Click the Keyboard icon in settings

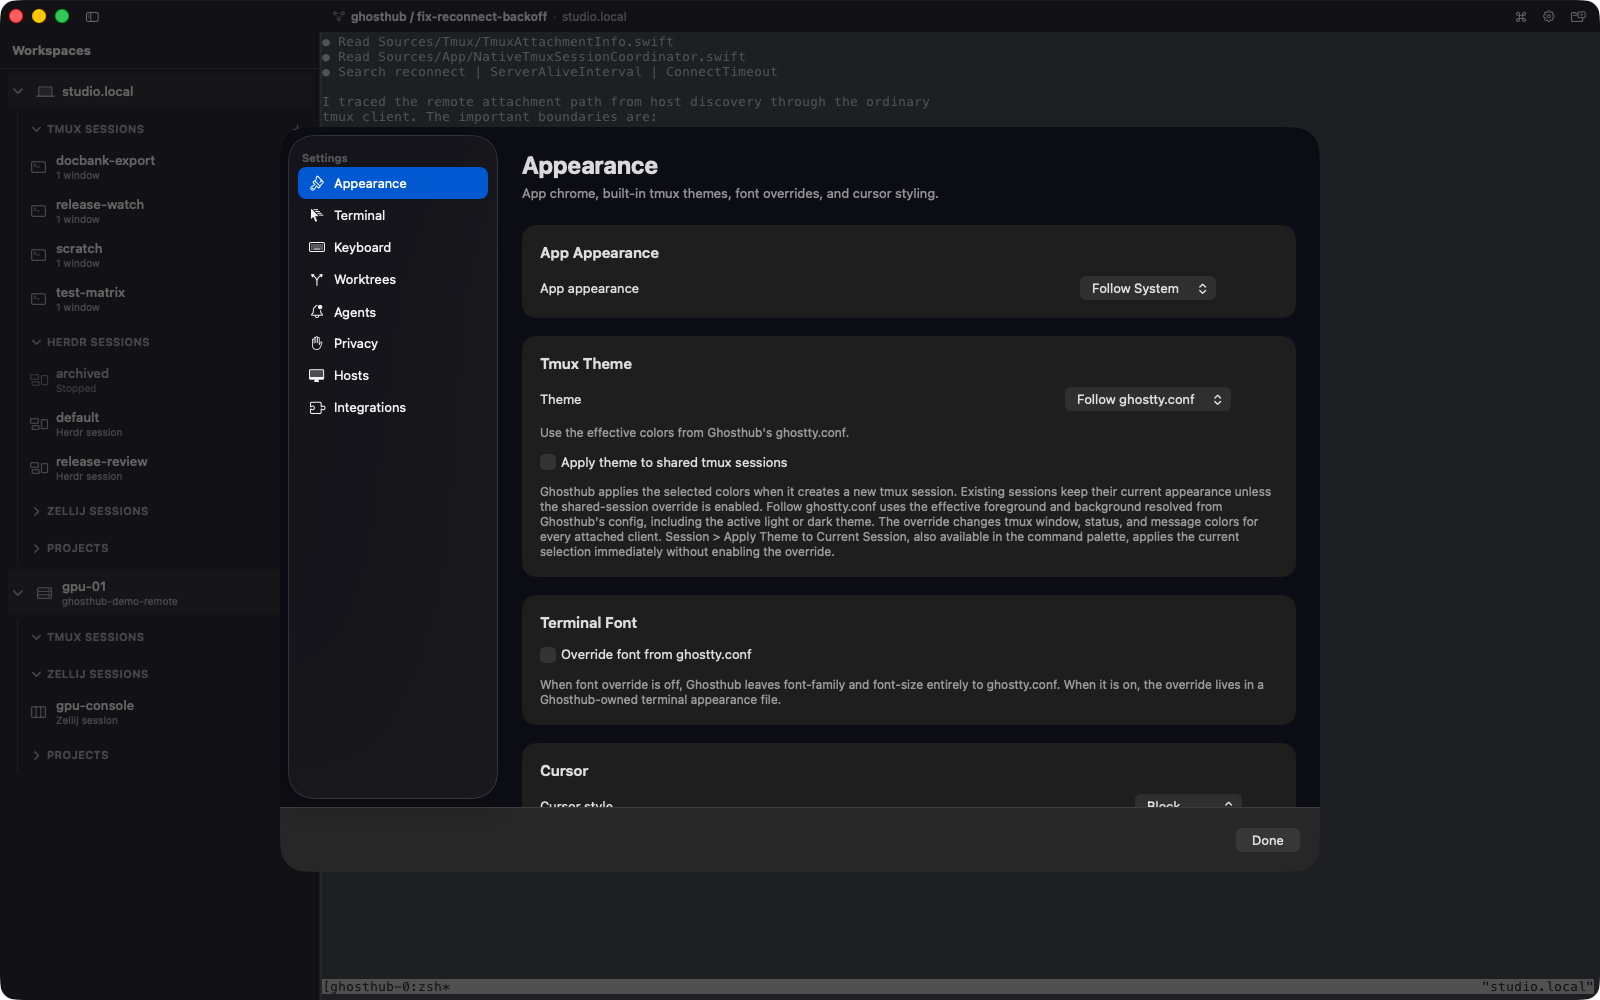(317, 247)
